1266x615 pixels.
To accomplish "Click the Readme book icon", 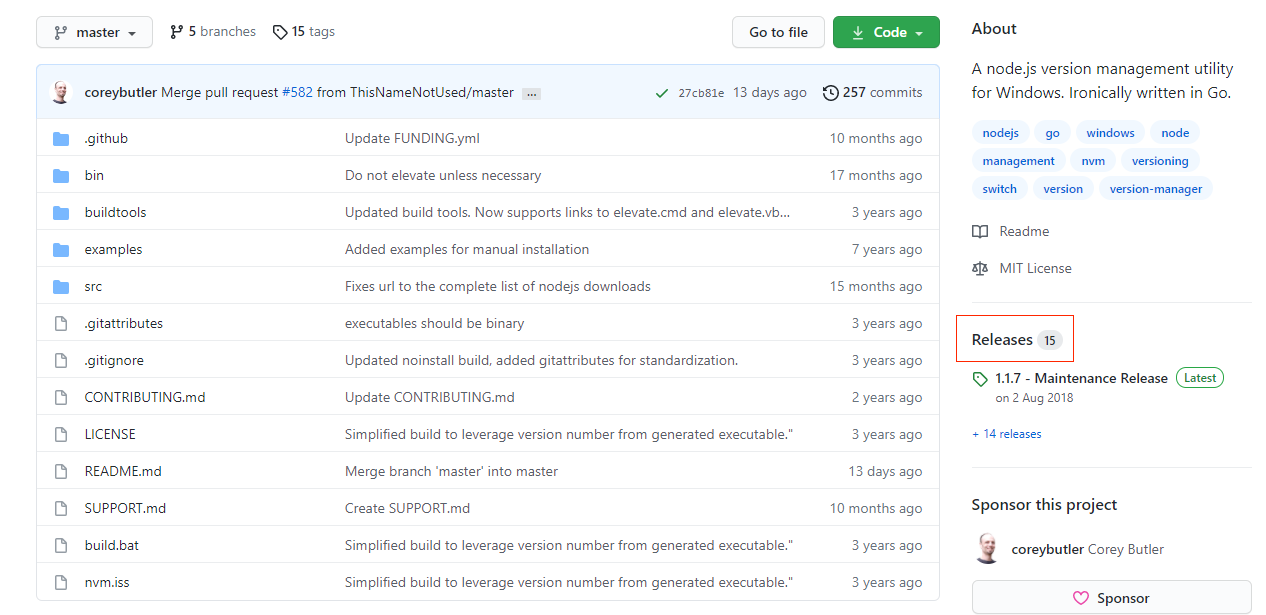I will coord(980,232).
